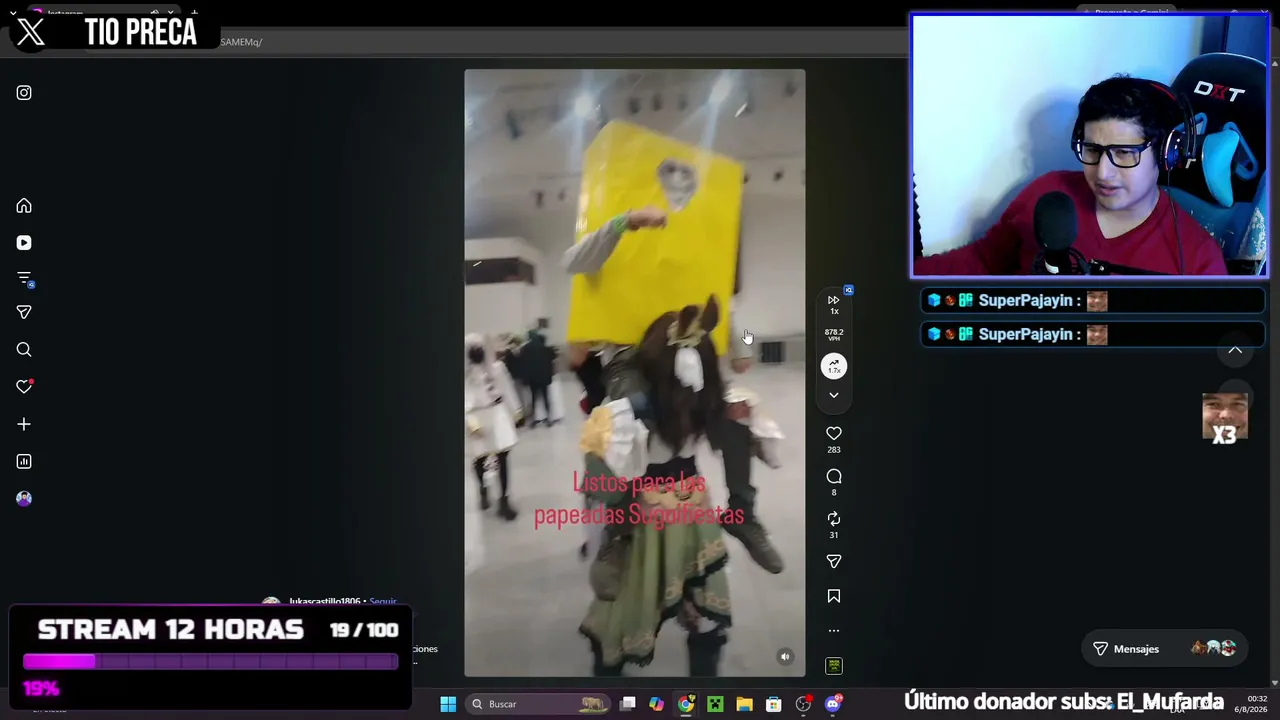
Task: Click the webcam feed thumbnail
Action: pos(1090,145)
